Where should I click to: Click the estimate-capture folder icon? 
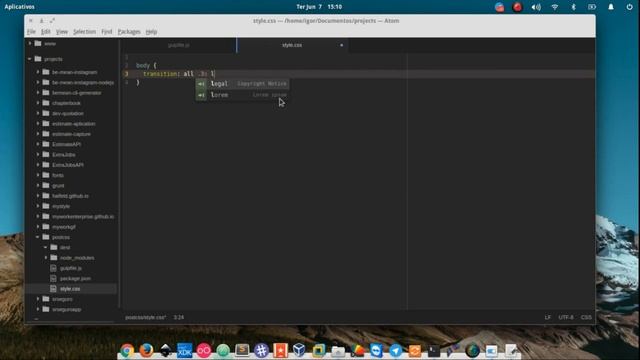[x=46, y=133]
